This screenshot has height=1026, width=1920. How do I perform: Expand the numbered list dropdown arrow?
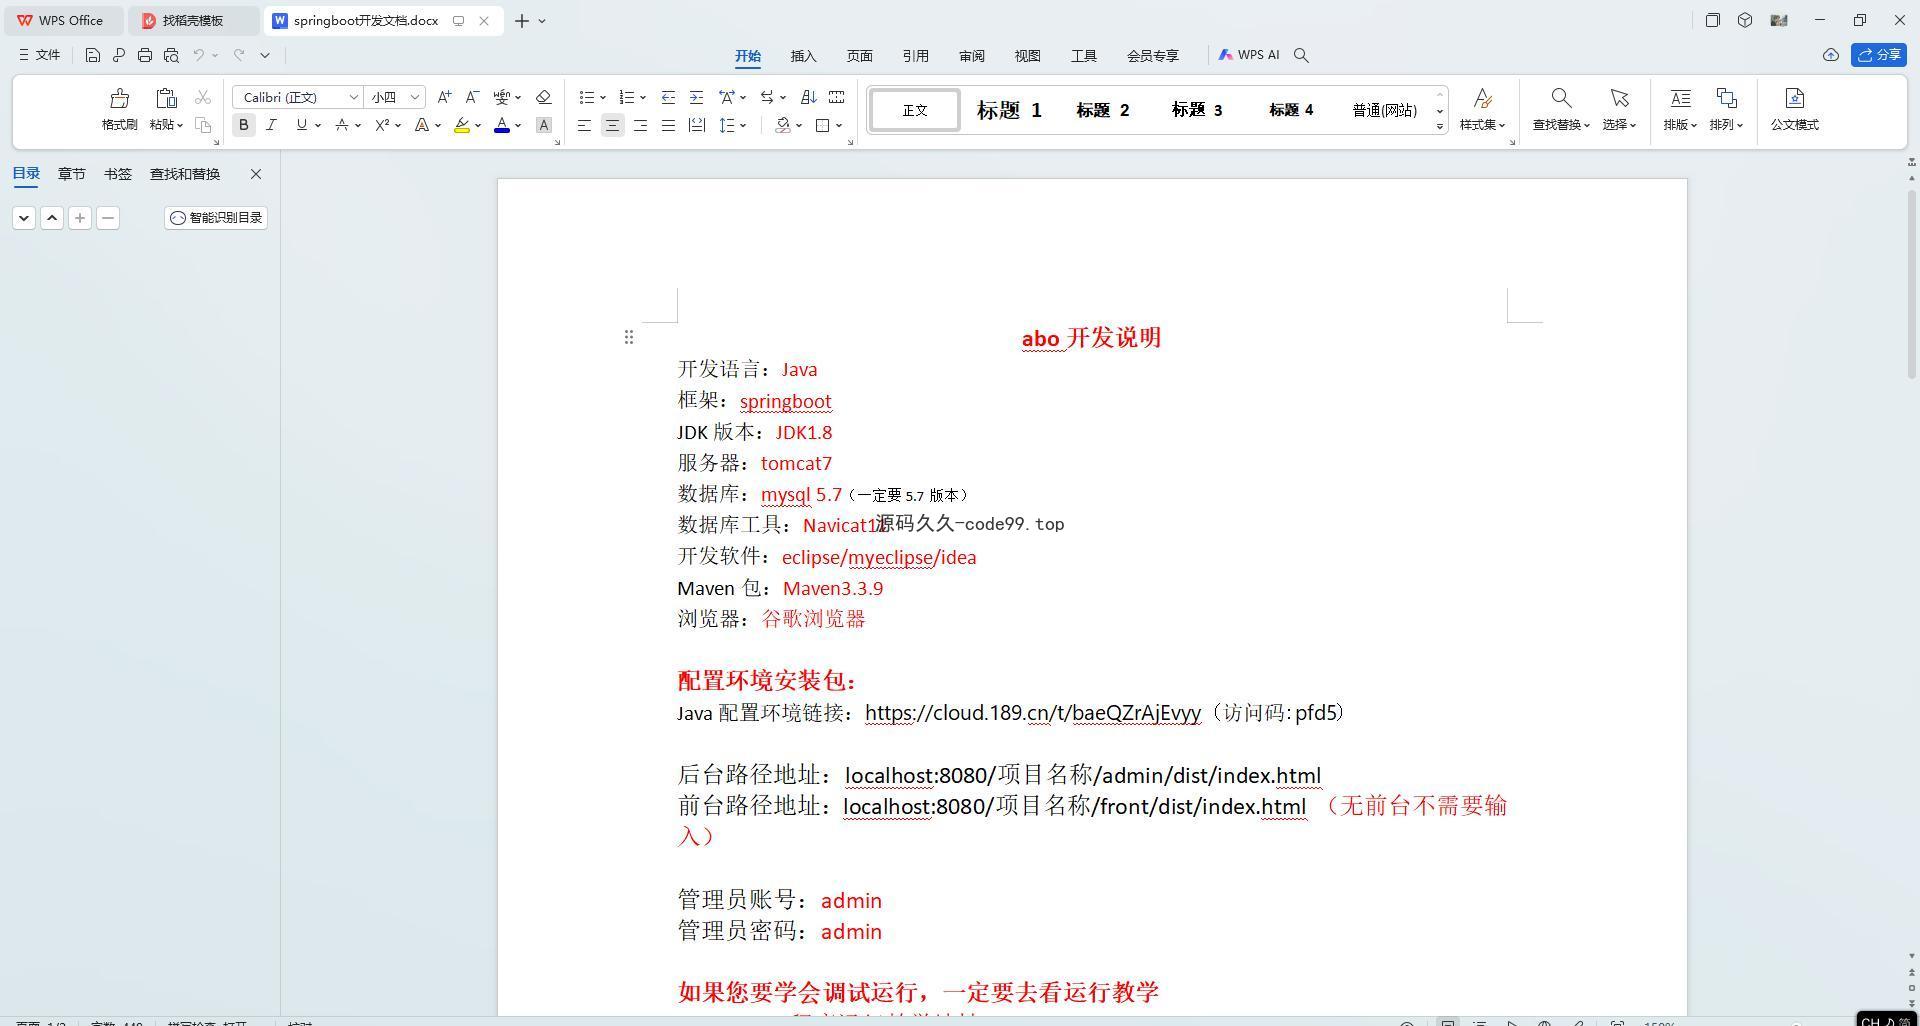[x=643, y=97]
